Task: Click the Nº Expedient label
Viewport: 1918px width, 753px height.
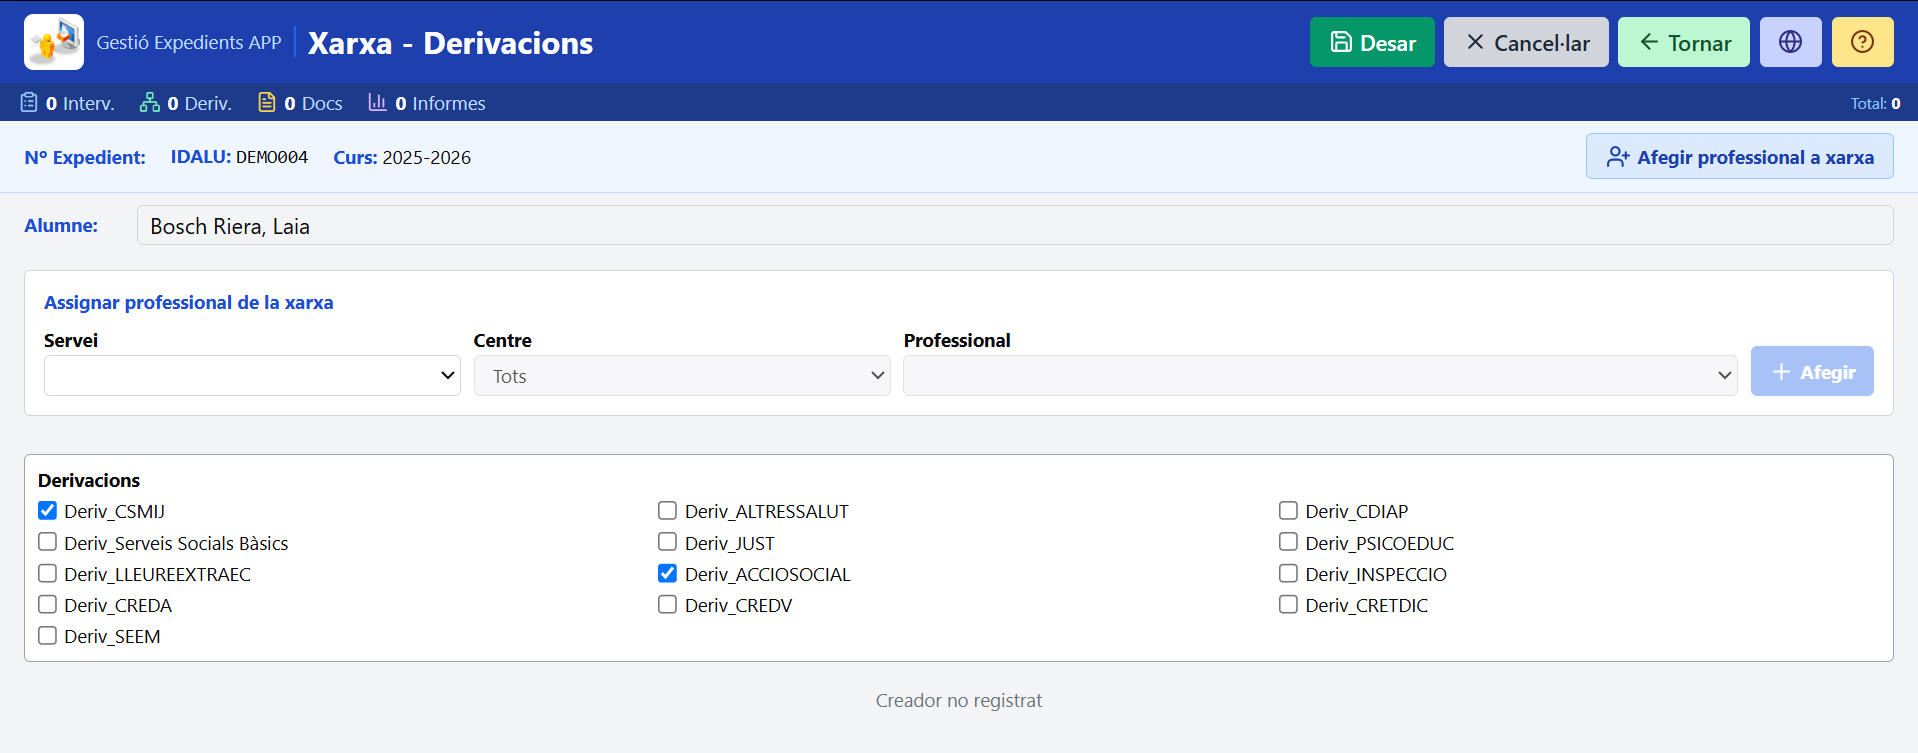Action: tap(85, 157)
